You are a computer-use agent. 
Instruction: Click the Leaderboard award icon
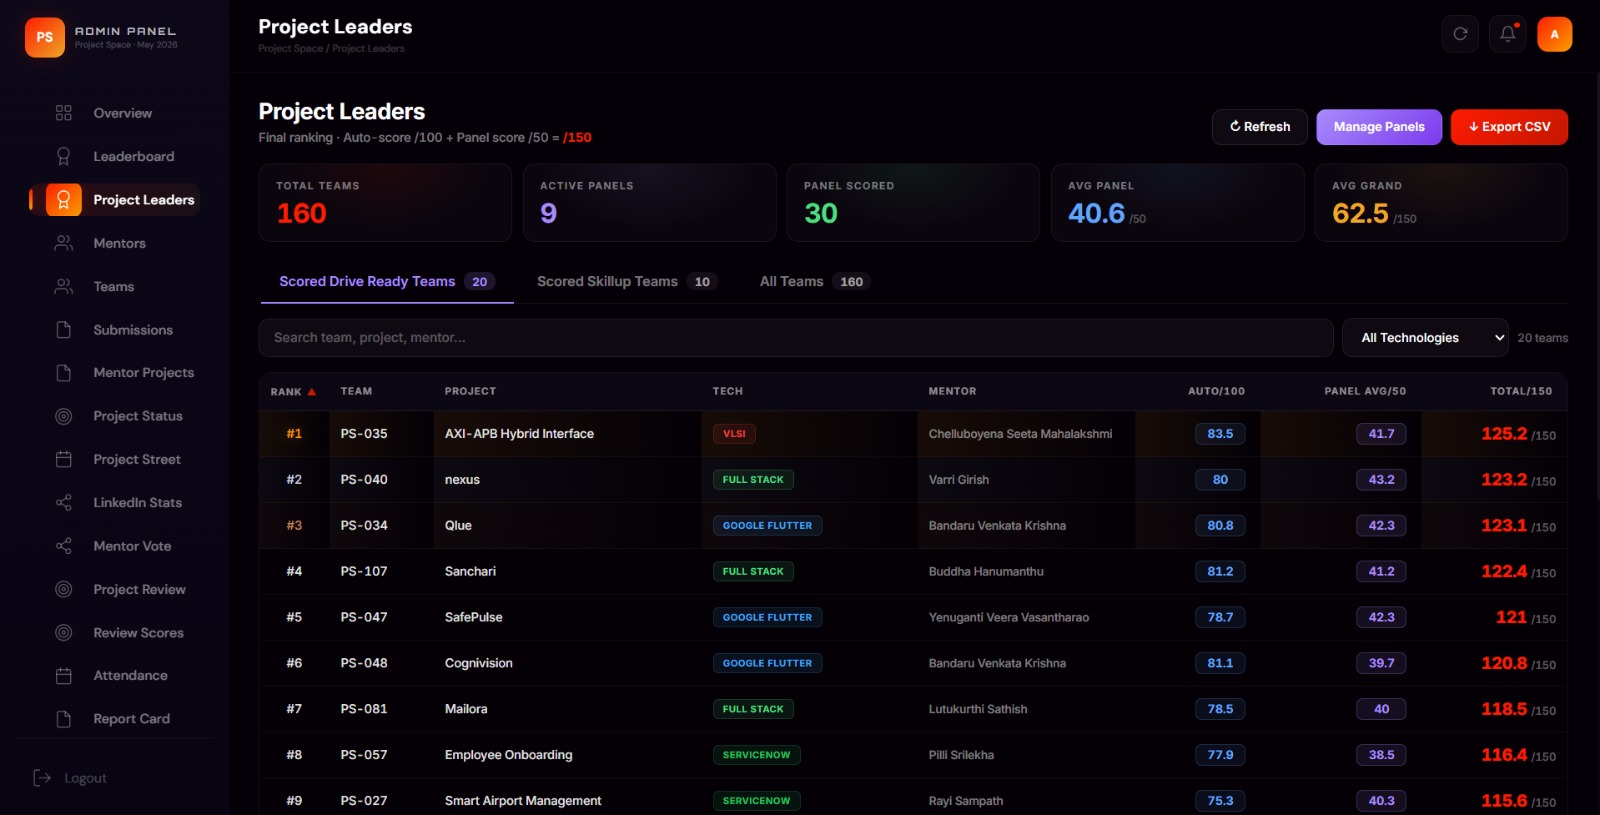[64, 156]
